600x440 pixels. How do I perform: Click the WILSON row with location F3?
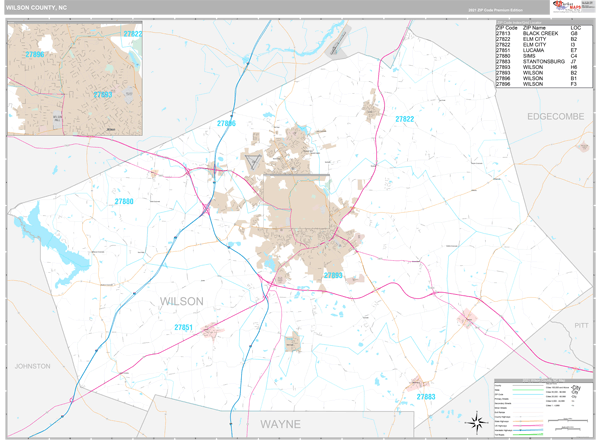pyautogui.click(x=543, y=84)
